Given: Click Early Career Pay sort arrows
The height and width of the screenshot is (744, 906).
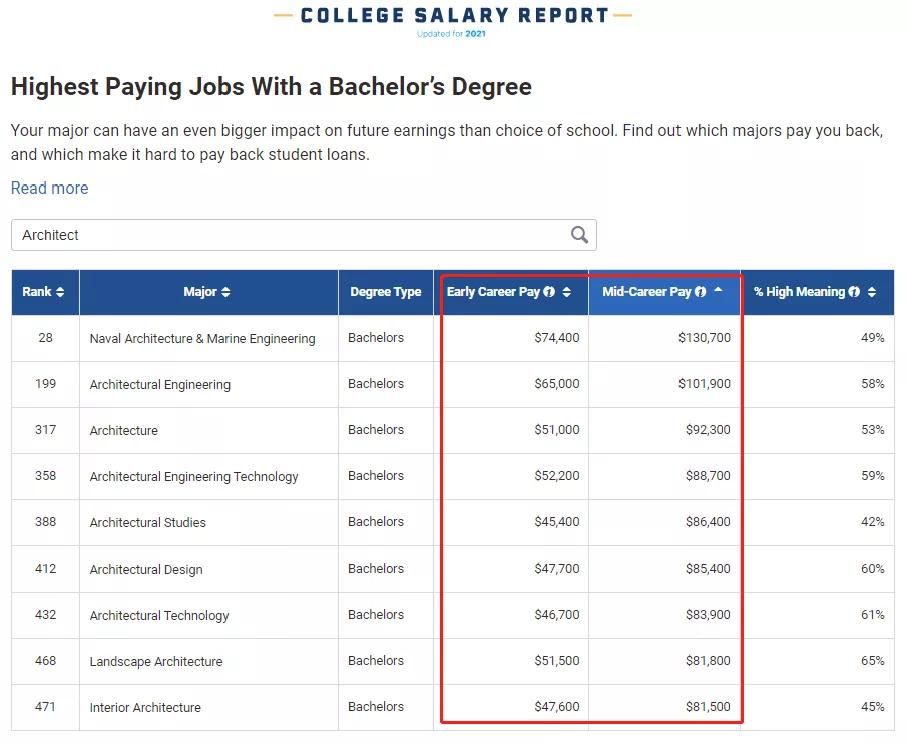Looking at the screenshot, I should tap(567, 292).
